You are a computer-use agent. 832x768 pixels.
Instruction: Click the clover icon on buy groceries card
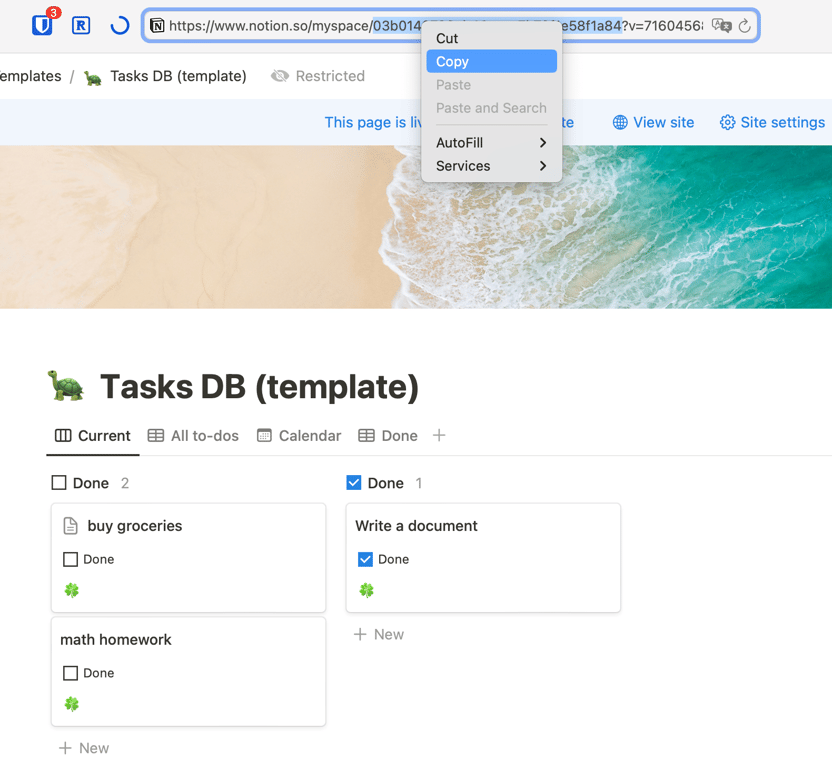click(x=72, y=590)
